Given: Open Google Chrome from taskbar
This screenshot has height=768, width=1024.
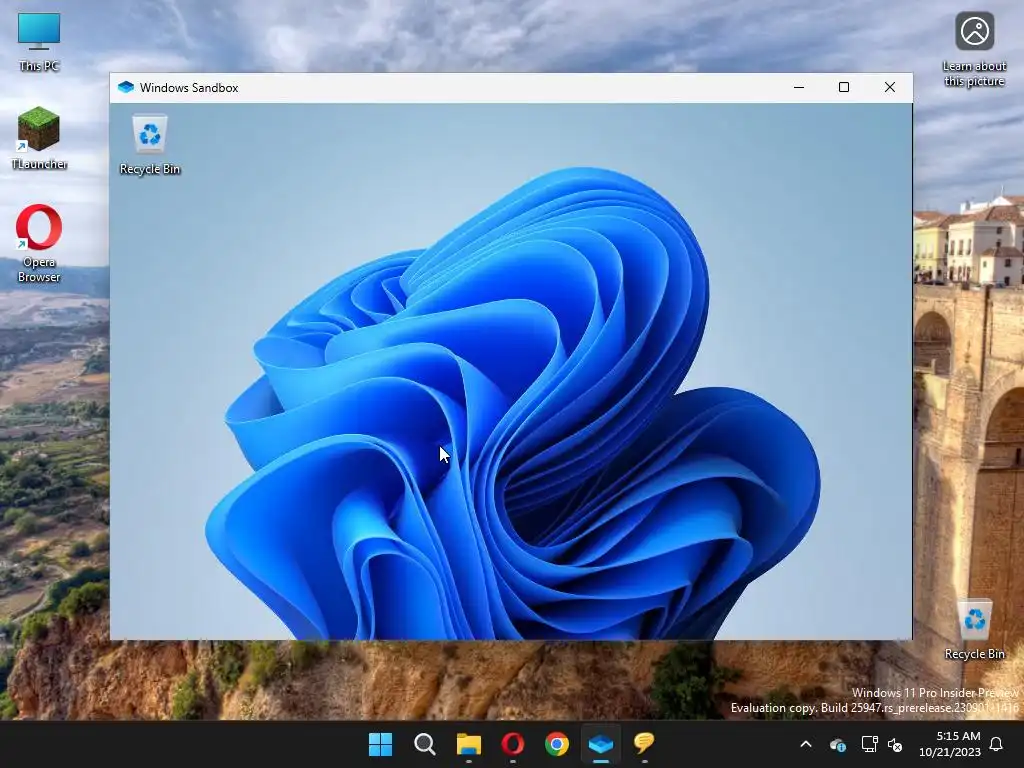Looking at the screenshot, I should tap(556, 744).
